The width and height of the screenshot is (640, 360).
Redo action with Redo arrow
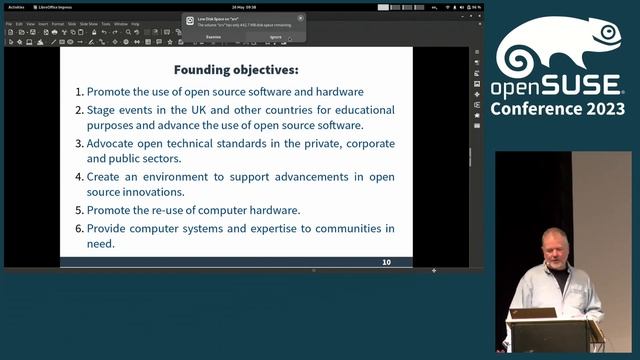click(115, 32)
